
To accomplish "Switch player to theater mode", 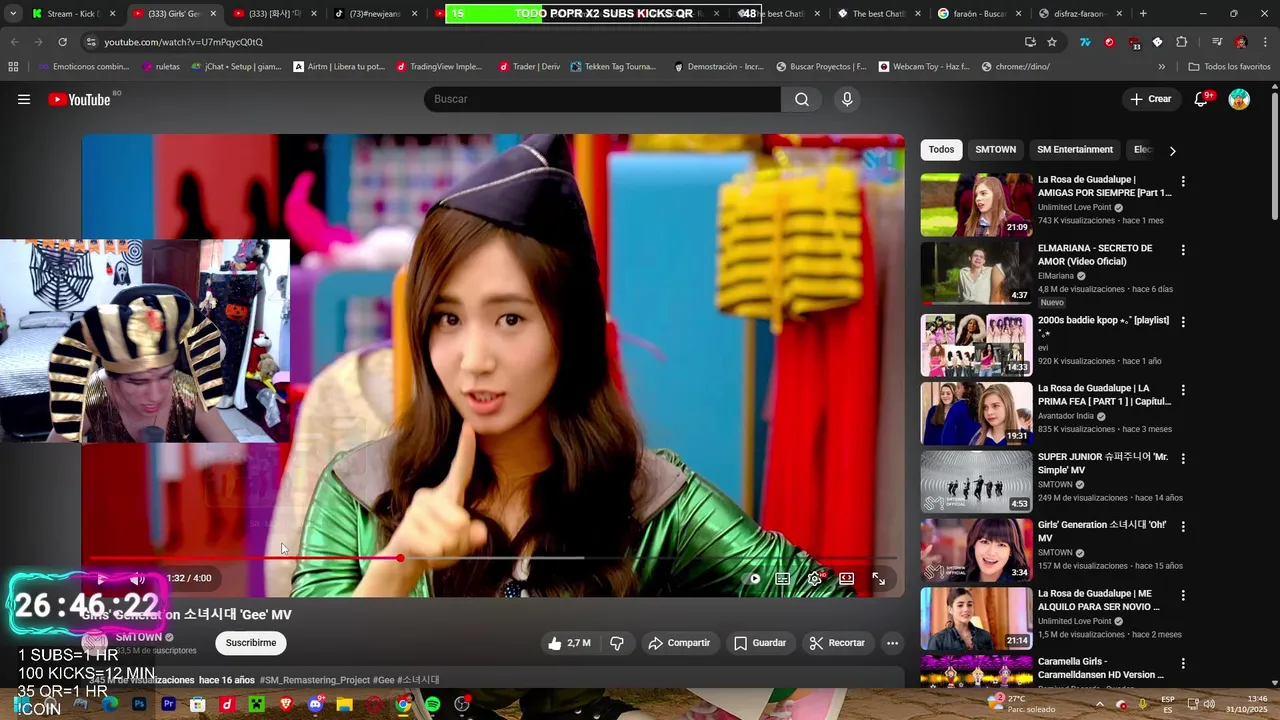I will click(847, 578).
